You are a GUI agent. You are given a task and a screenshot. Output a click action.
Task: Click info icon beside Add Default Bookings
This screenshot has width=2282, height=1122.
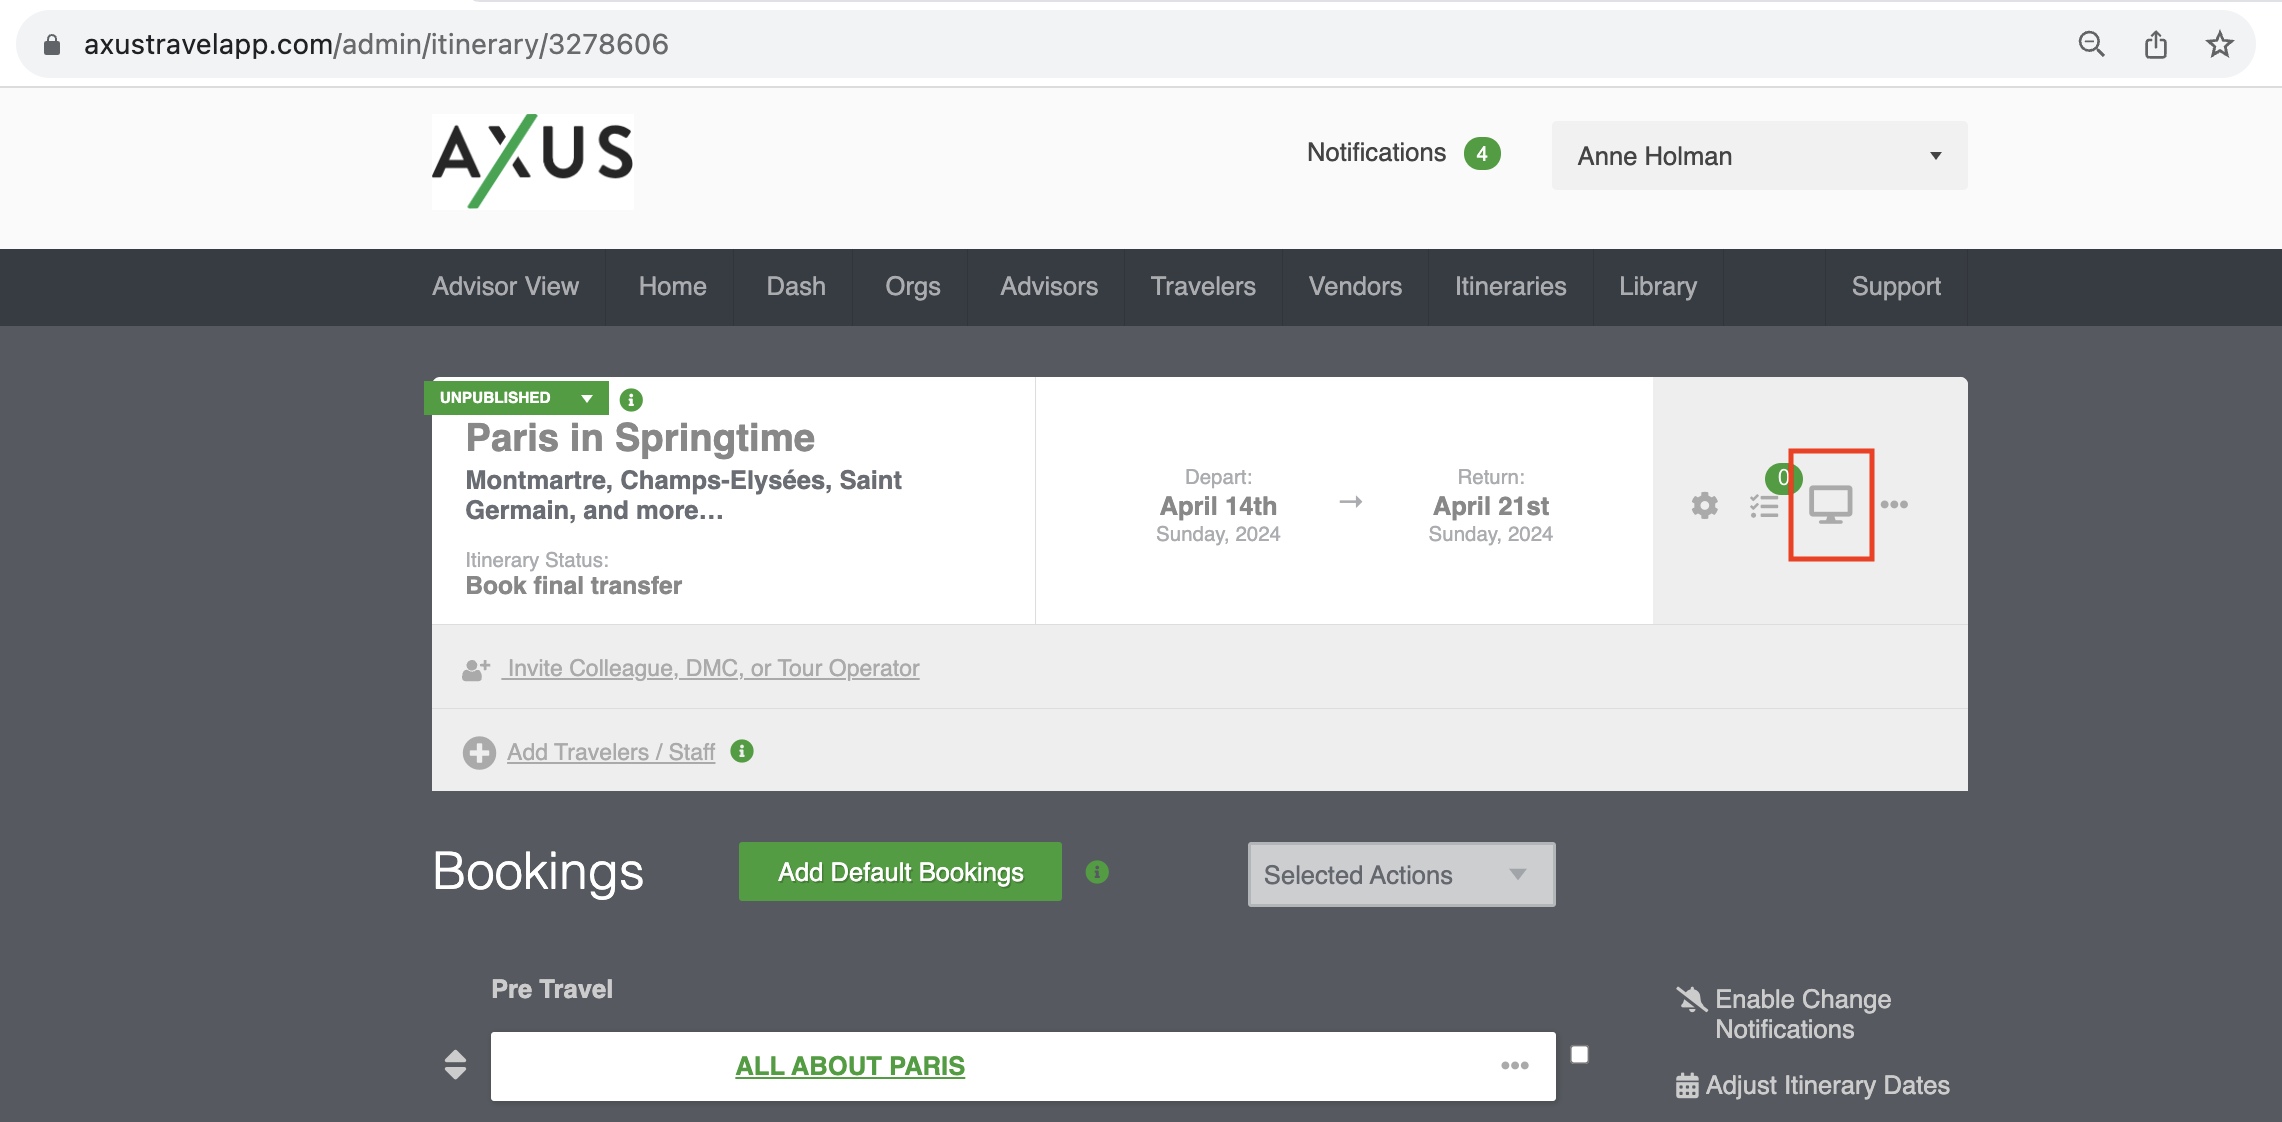click(1097, 872)
